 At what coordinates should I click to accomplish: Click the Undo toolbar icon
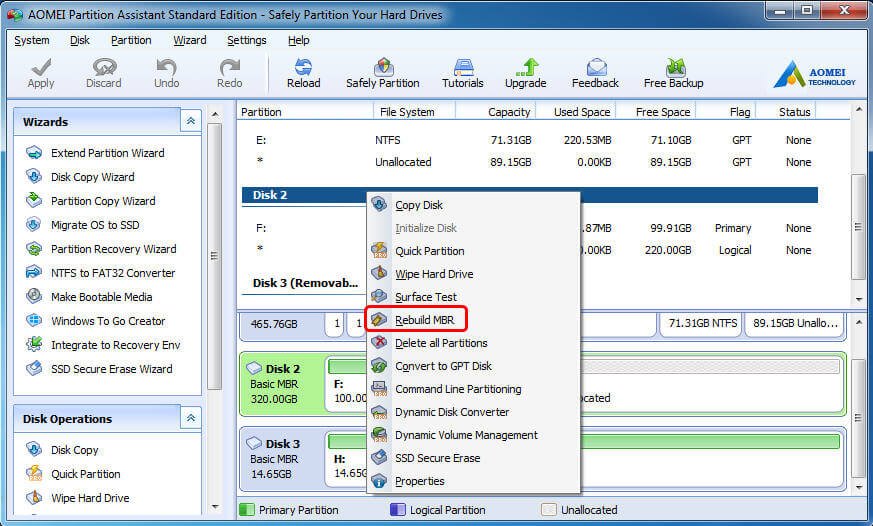pos(166,73)
